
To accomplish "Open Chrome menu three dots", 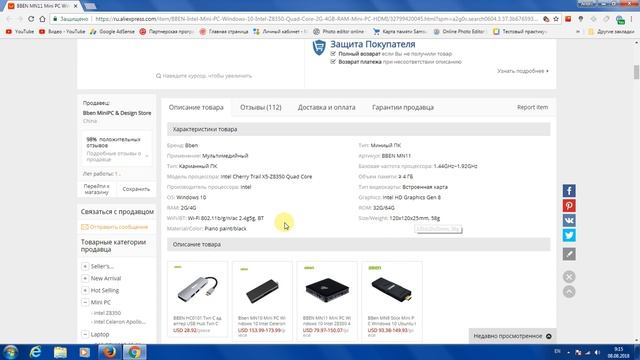I will 632,19.
